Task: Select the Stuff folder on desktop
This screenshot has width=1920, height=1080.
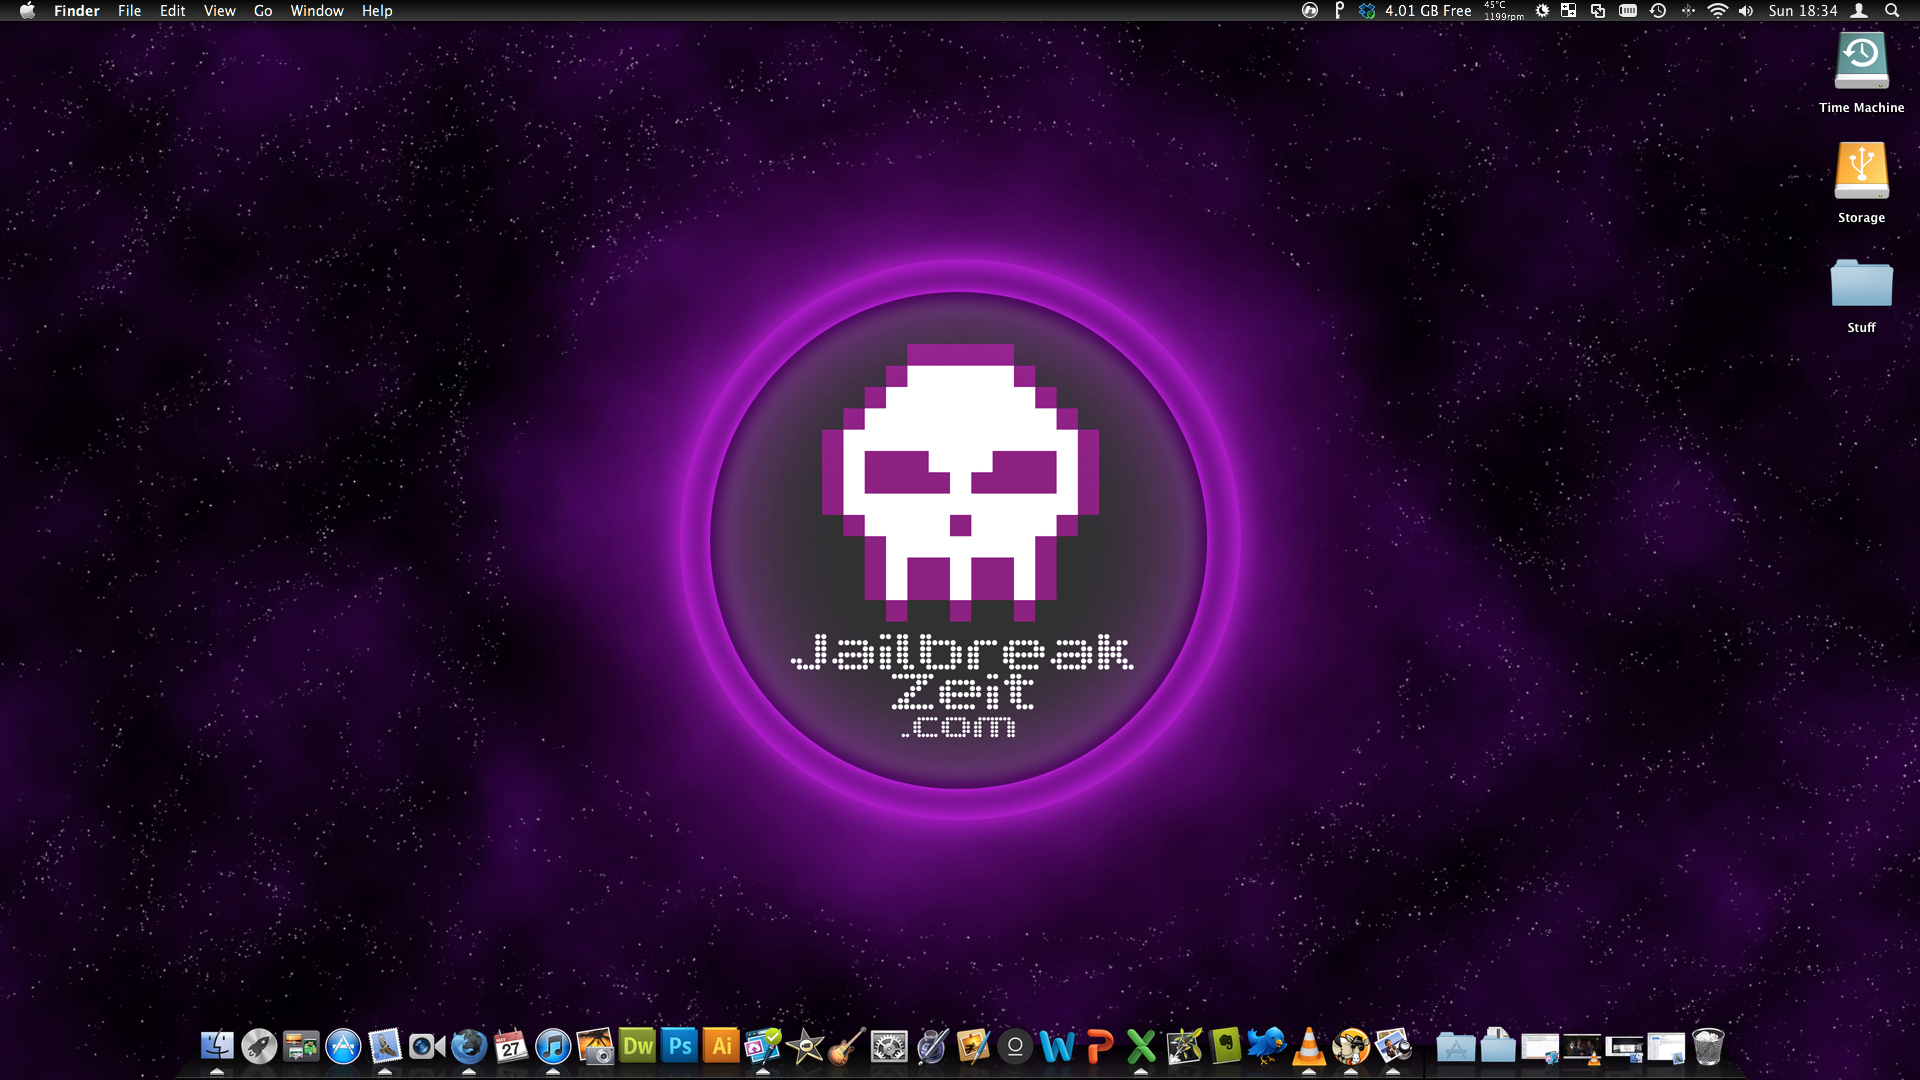Action: (x=1861, y=284)
